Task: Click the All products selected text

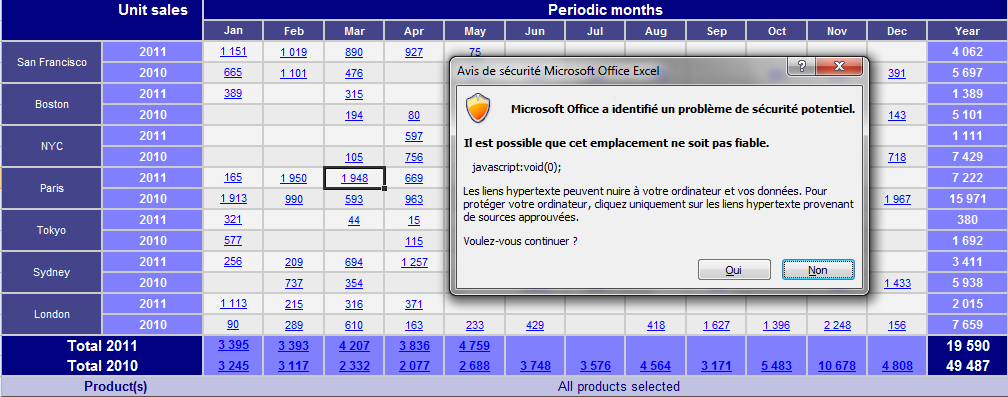Action: [618, 387]
